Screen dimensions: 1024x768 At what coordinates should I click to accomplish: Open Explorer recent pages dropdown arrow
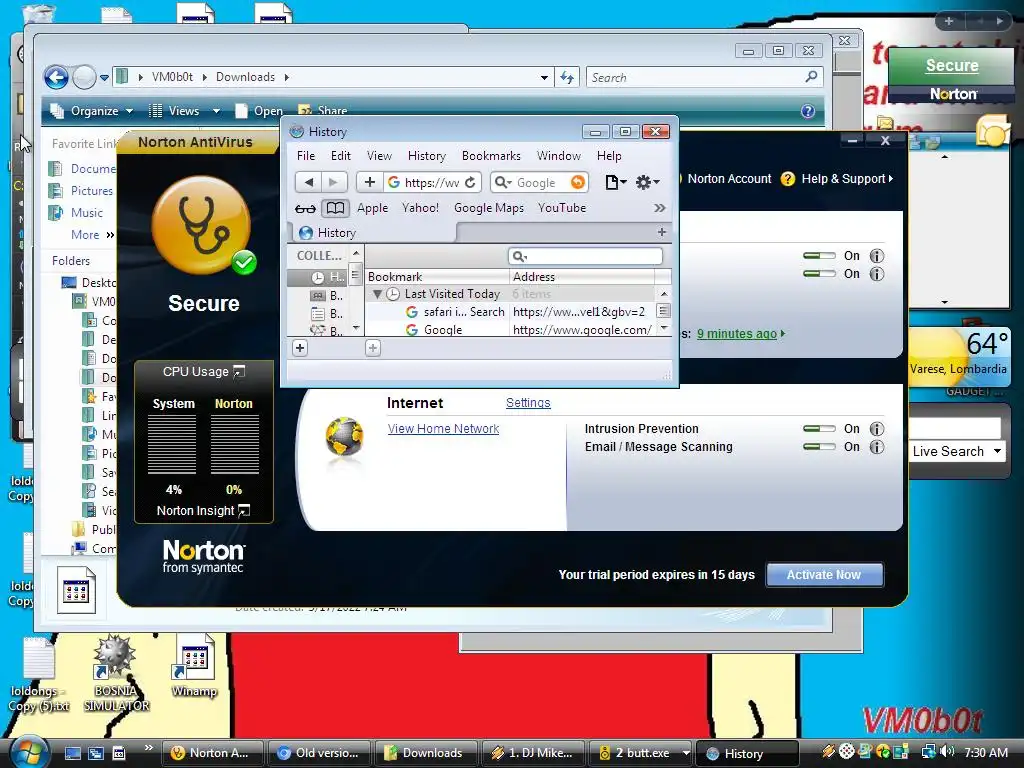[104, 78]
